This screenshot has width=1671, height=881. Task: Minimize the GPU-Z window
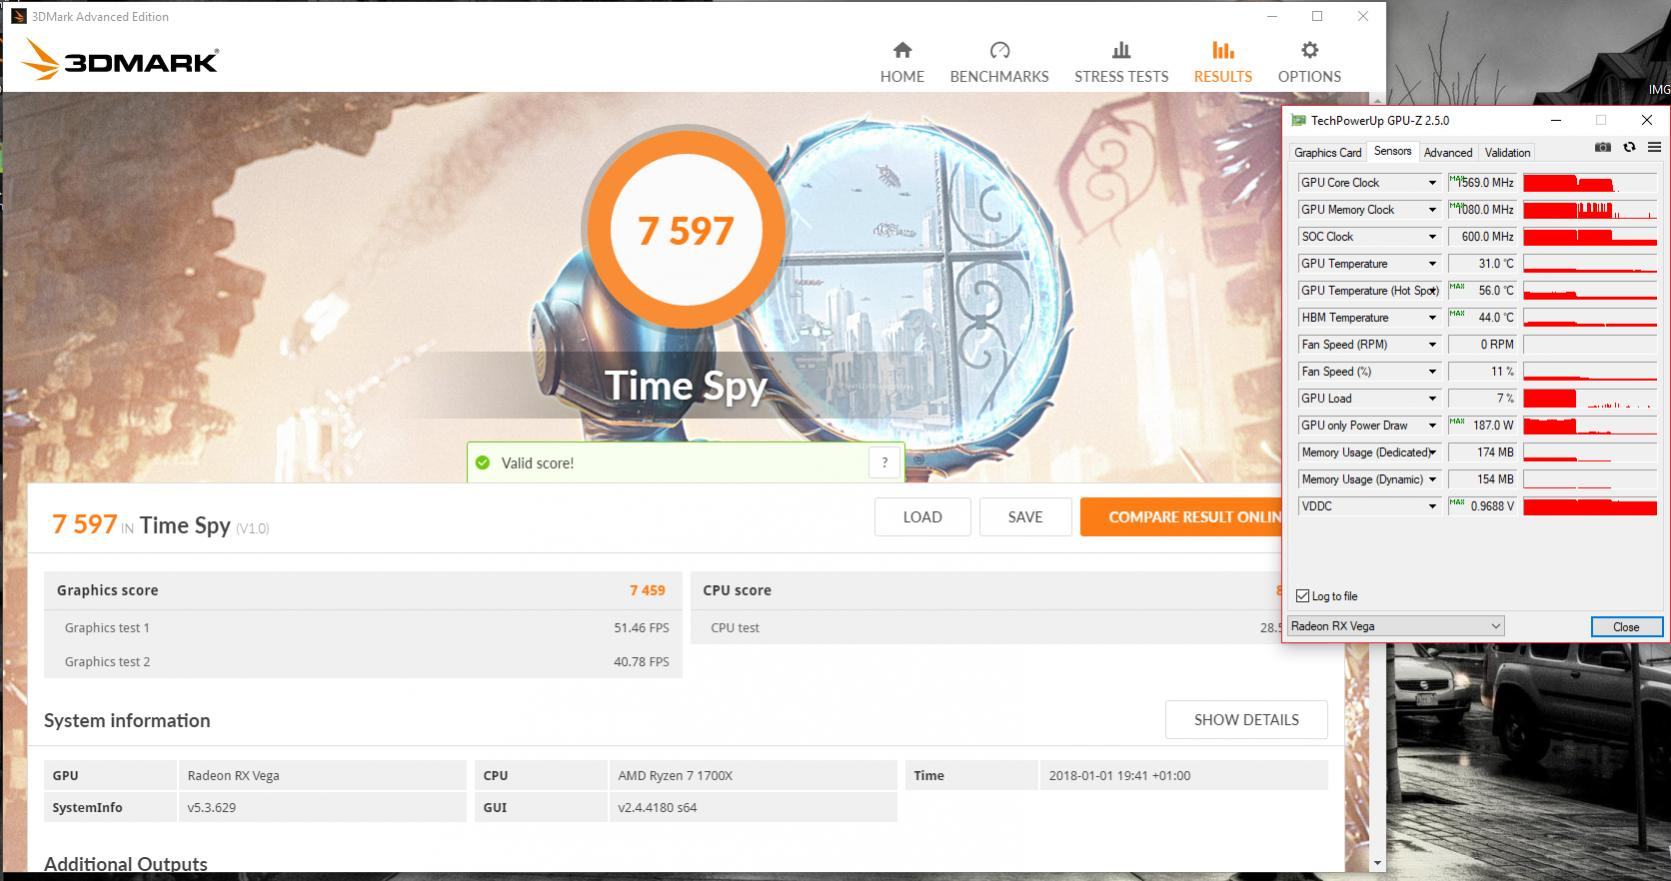click(x=1556, y=120)
